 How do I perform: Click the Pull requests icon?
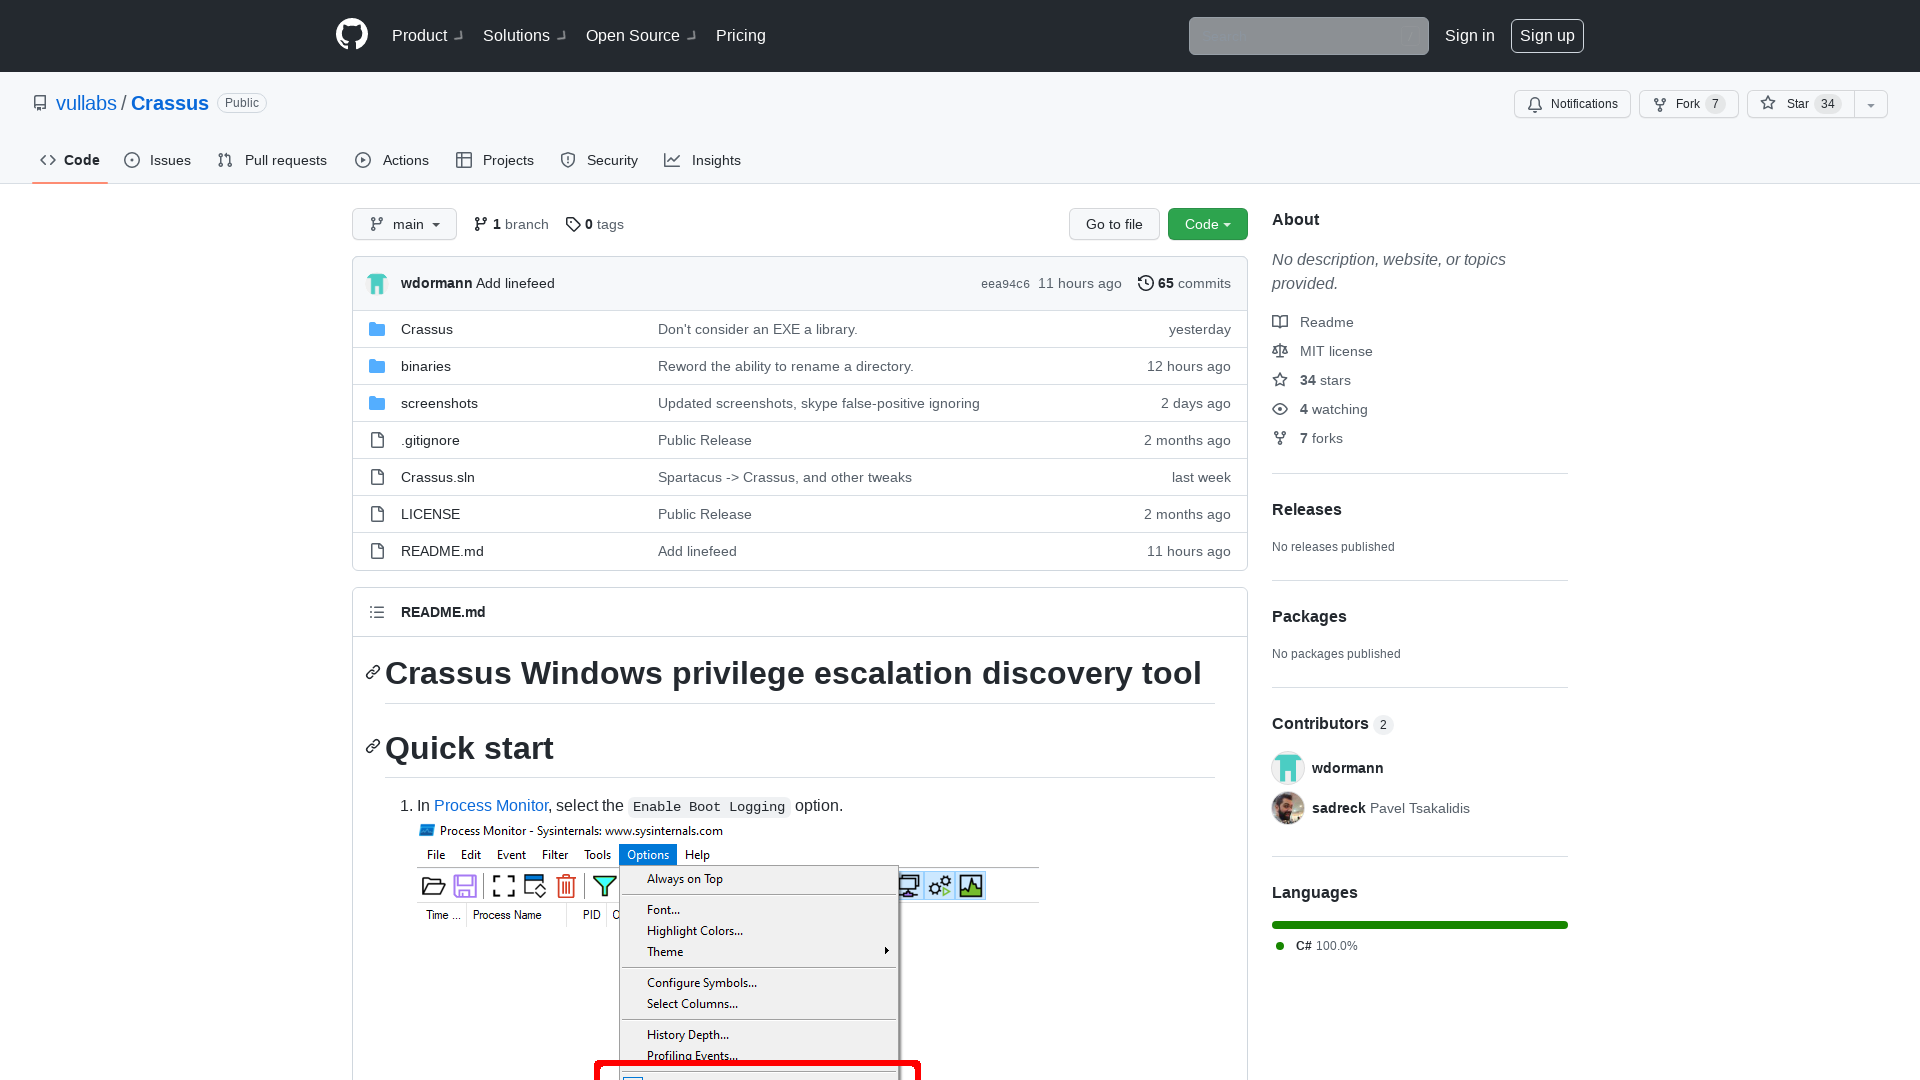click(x=227, y=160)
